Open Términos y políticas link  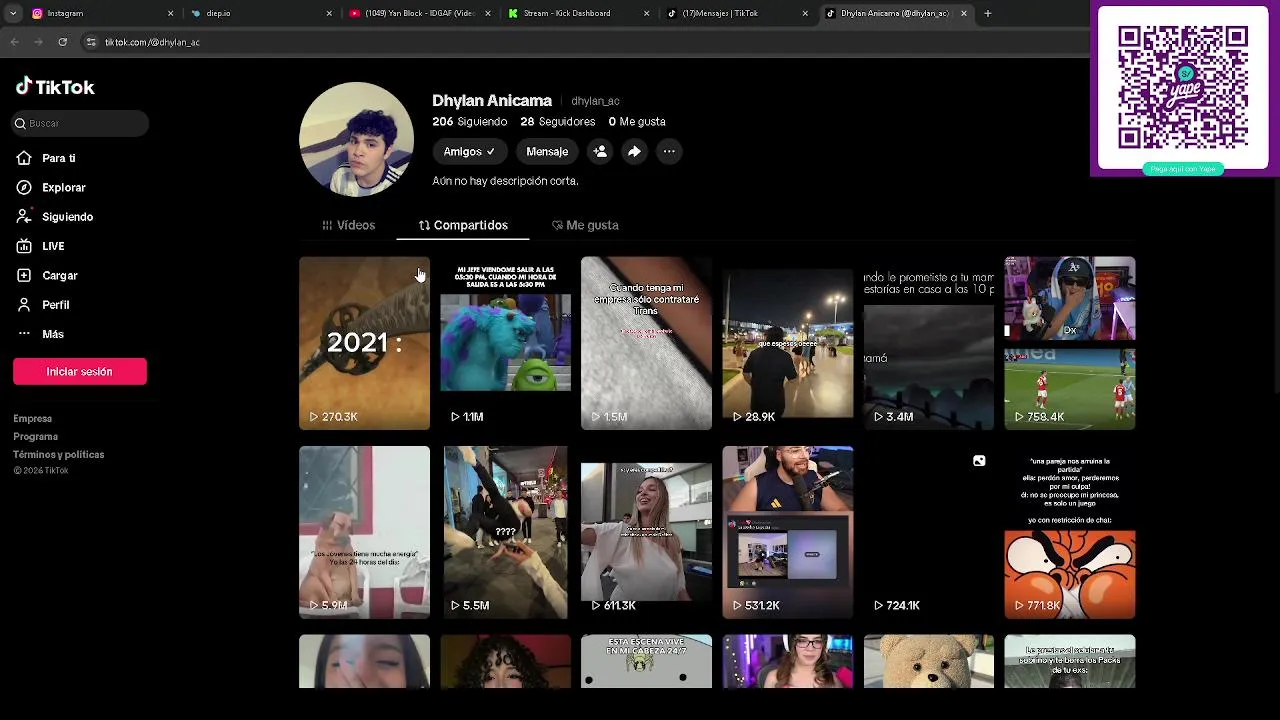59,455
